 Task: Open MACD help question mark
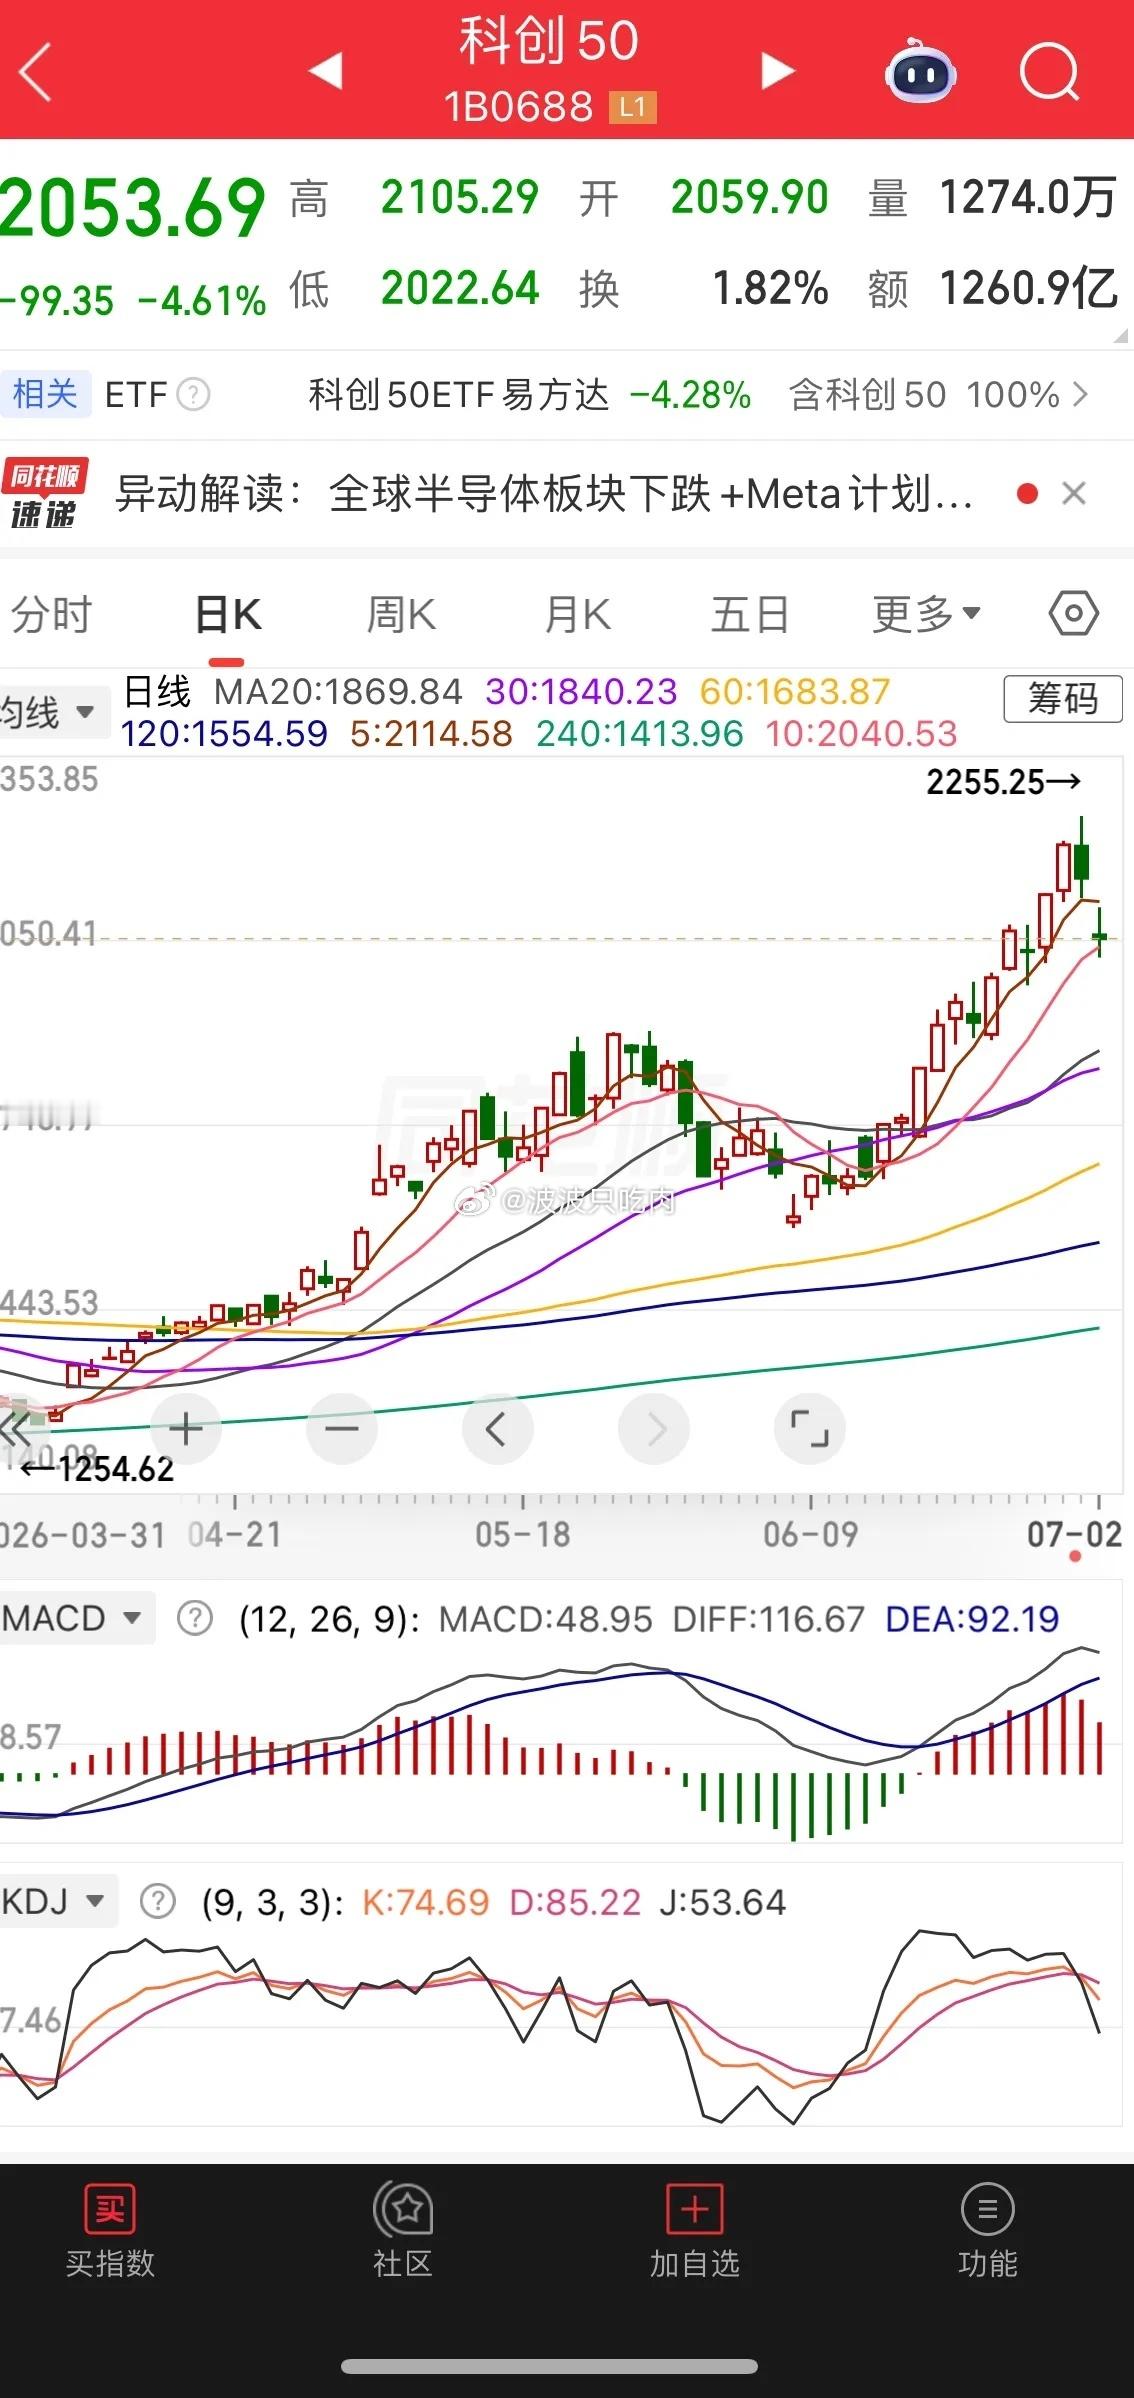click(195, 1618)
